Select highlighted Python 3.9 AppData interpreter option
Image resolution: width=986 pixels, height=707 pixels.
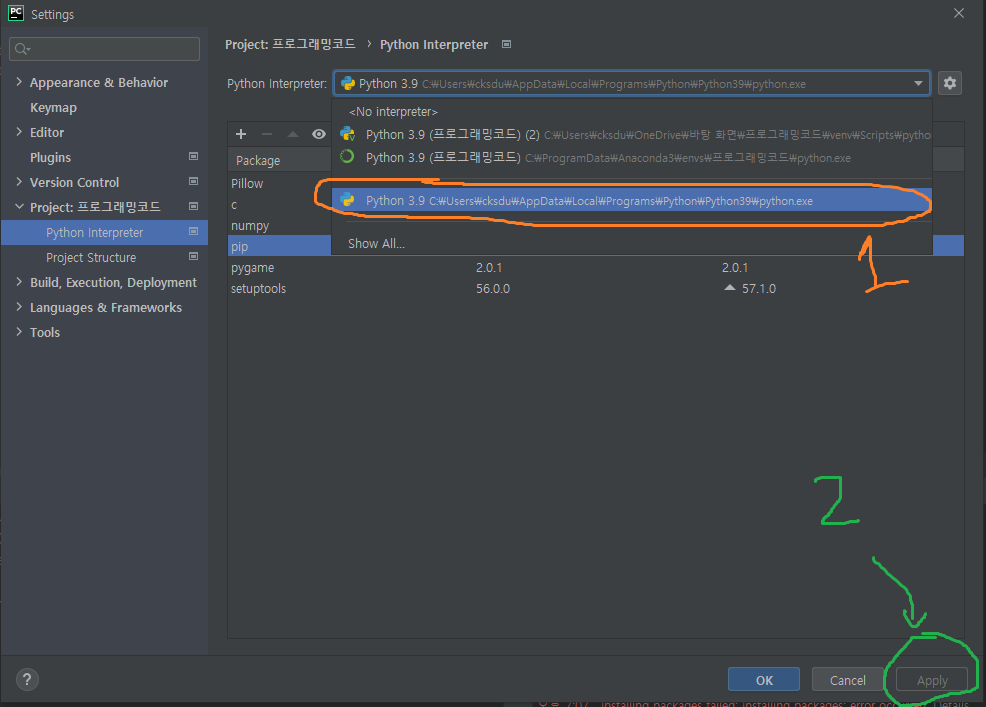tap(632, 201)
